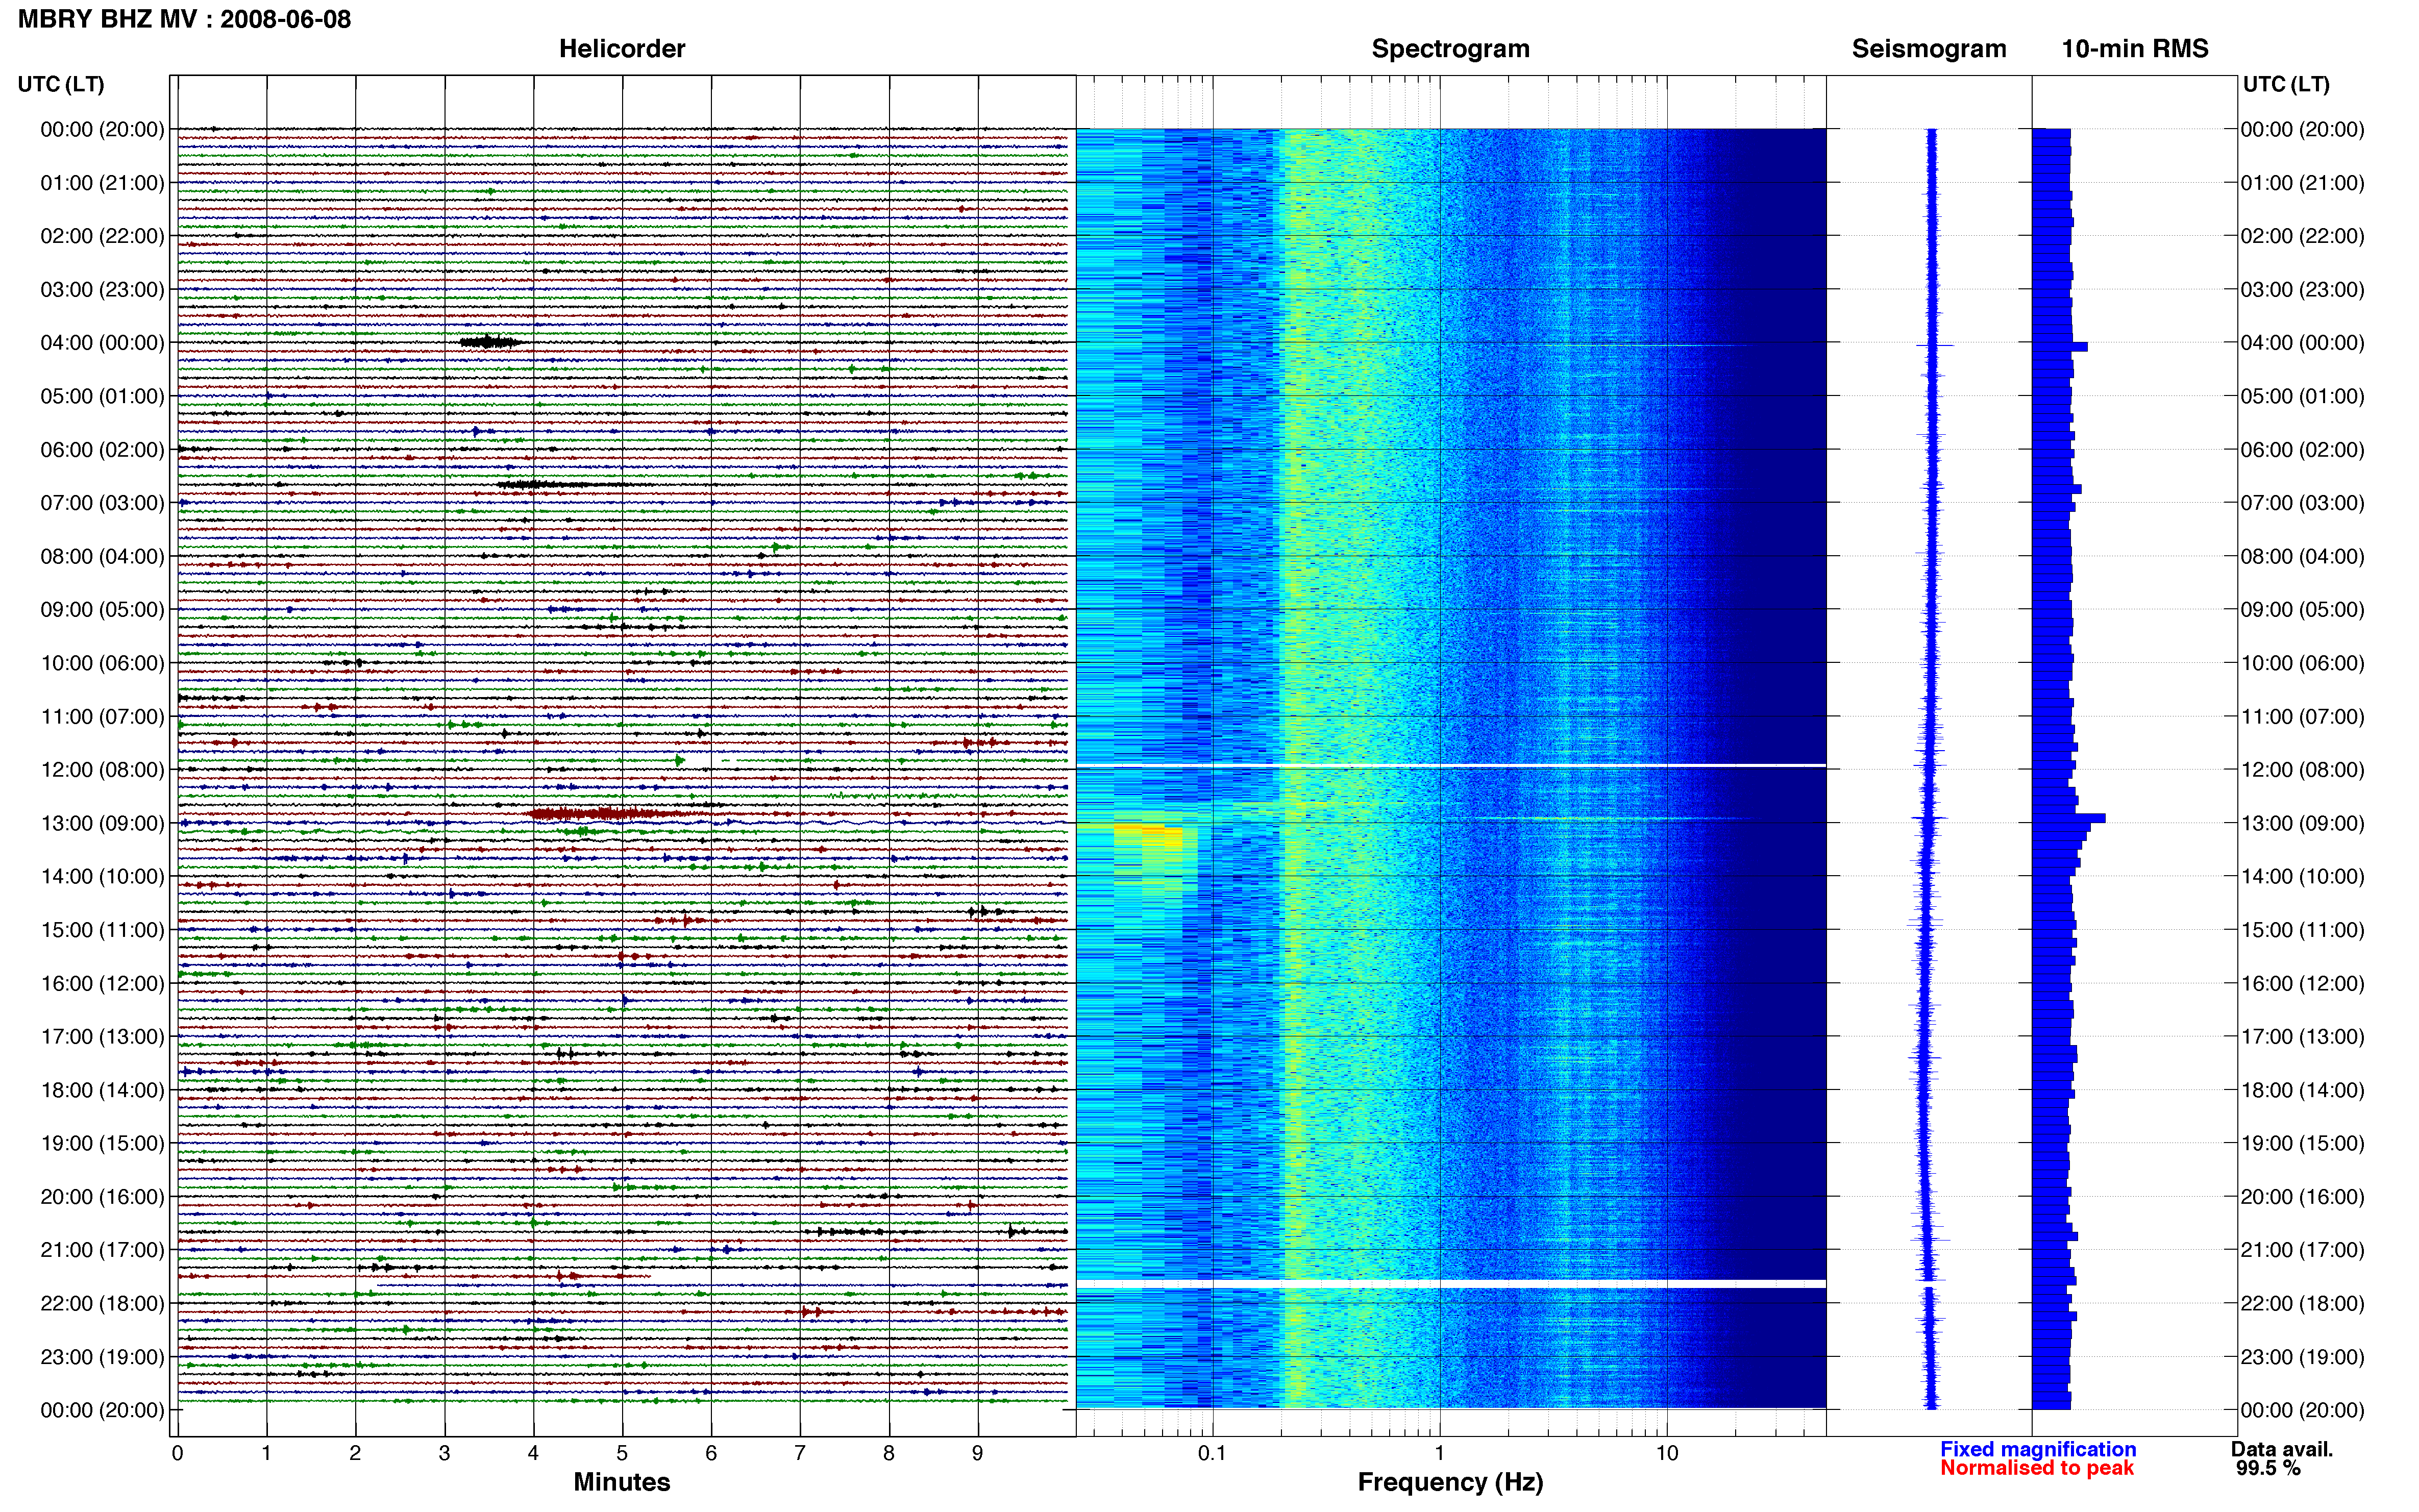Click the '0.1' frequency axis tick label
Image resolution: width=2419 pixels, height=1512 pixels.
[x=1212, y=1453]
